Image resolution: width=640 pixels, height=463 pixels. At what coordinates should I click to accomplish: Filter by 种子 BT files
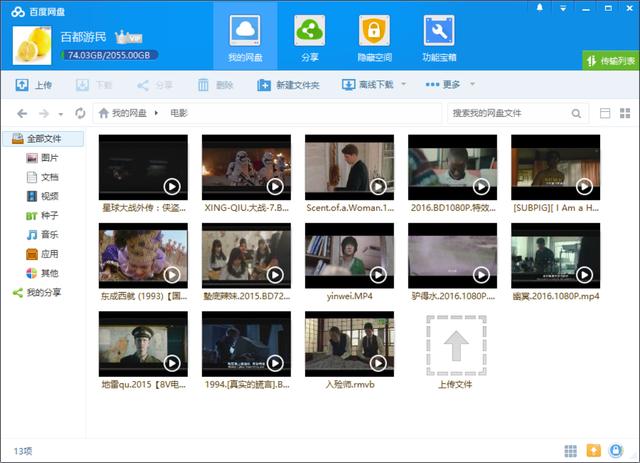click(x=42, y=215)
